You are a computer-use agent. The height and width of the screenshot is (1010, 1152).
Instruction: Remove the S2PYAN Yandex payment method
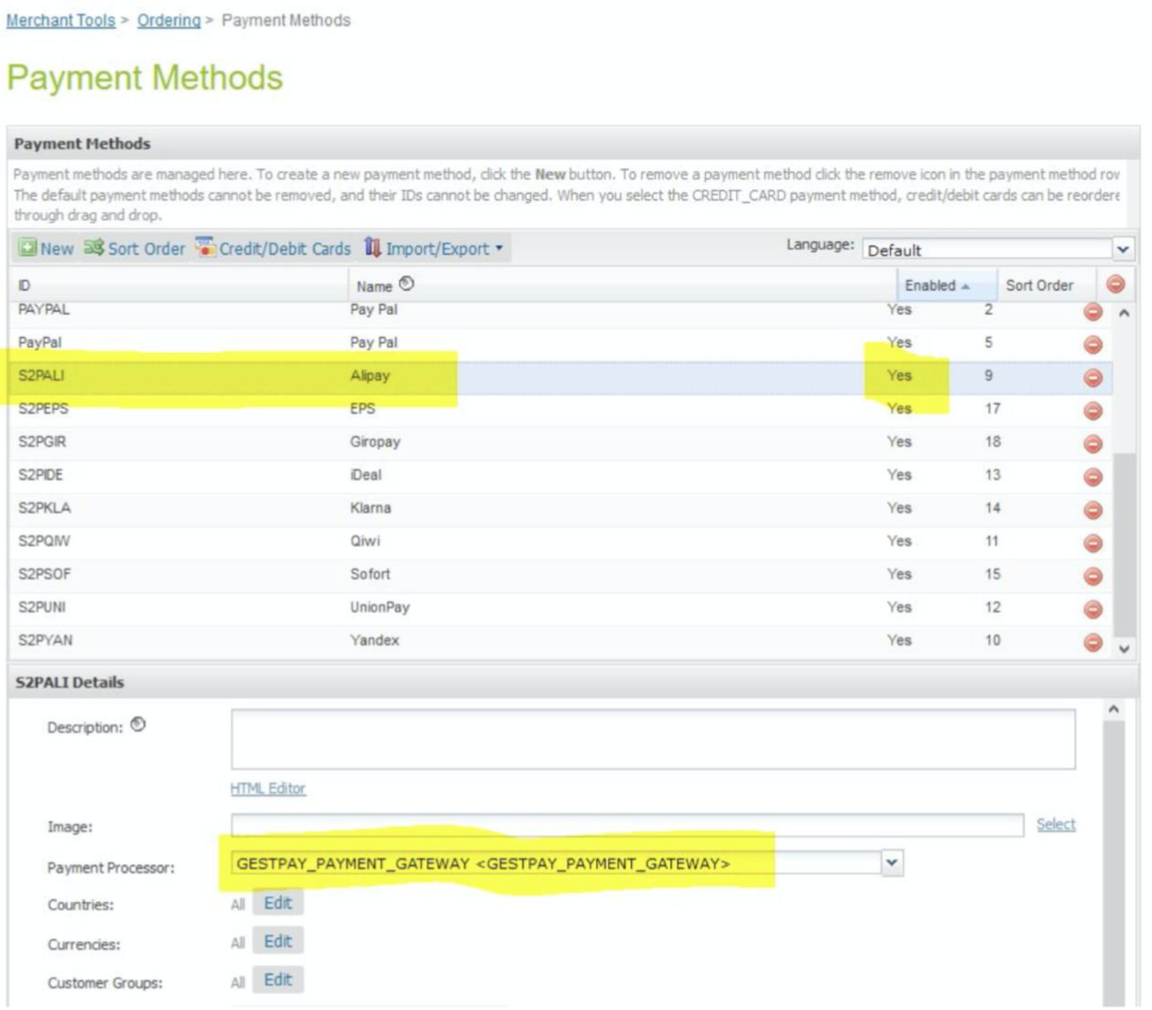pyautogui.click(x=1092, y=642)
